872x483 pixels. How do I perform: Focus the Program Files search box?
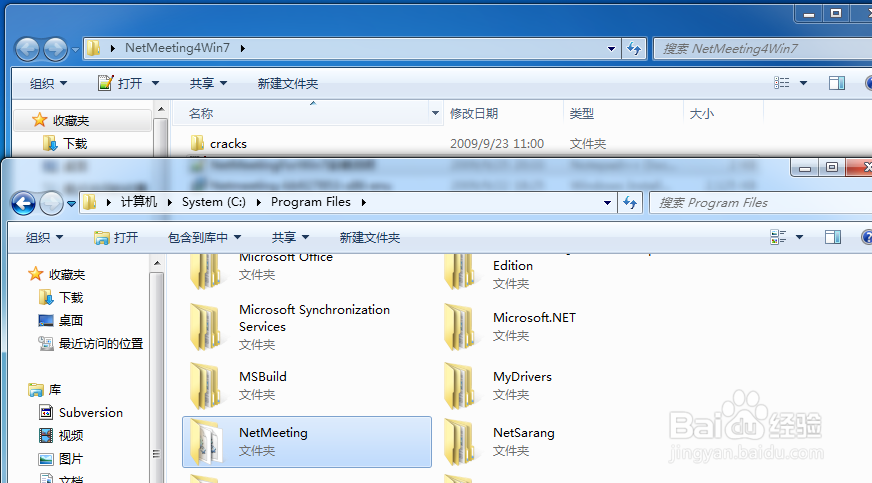click(x=762, y=203)
